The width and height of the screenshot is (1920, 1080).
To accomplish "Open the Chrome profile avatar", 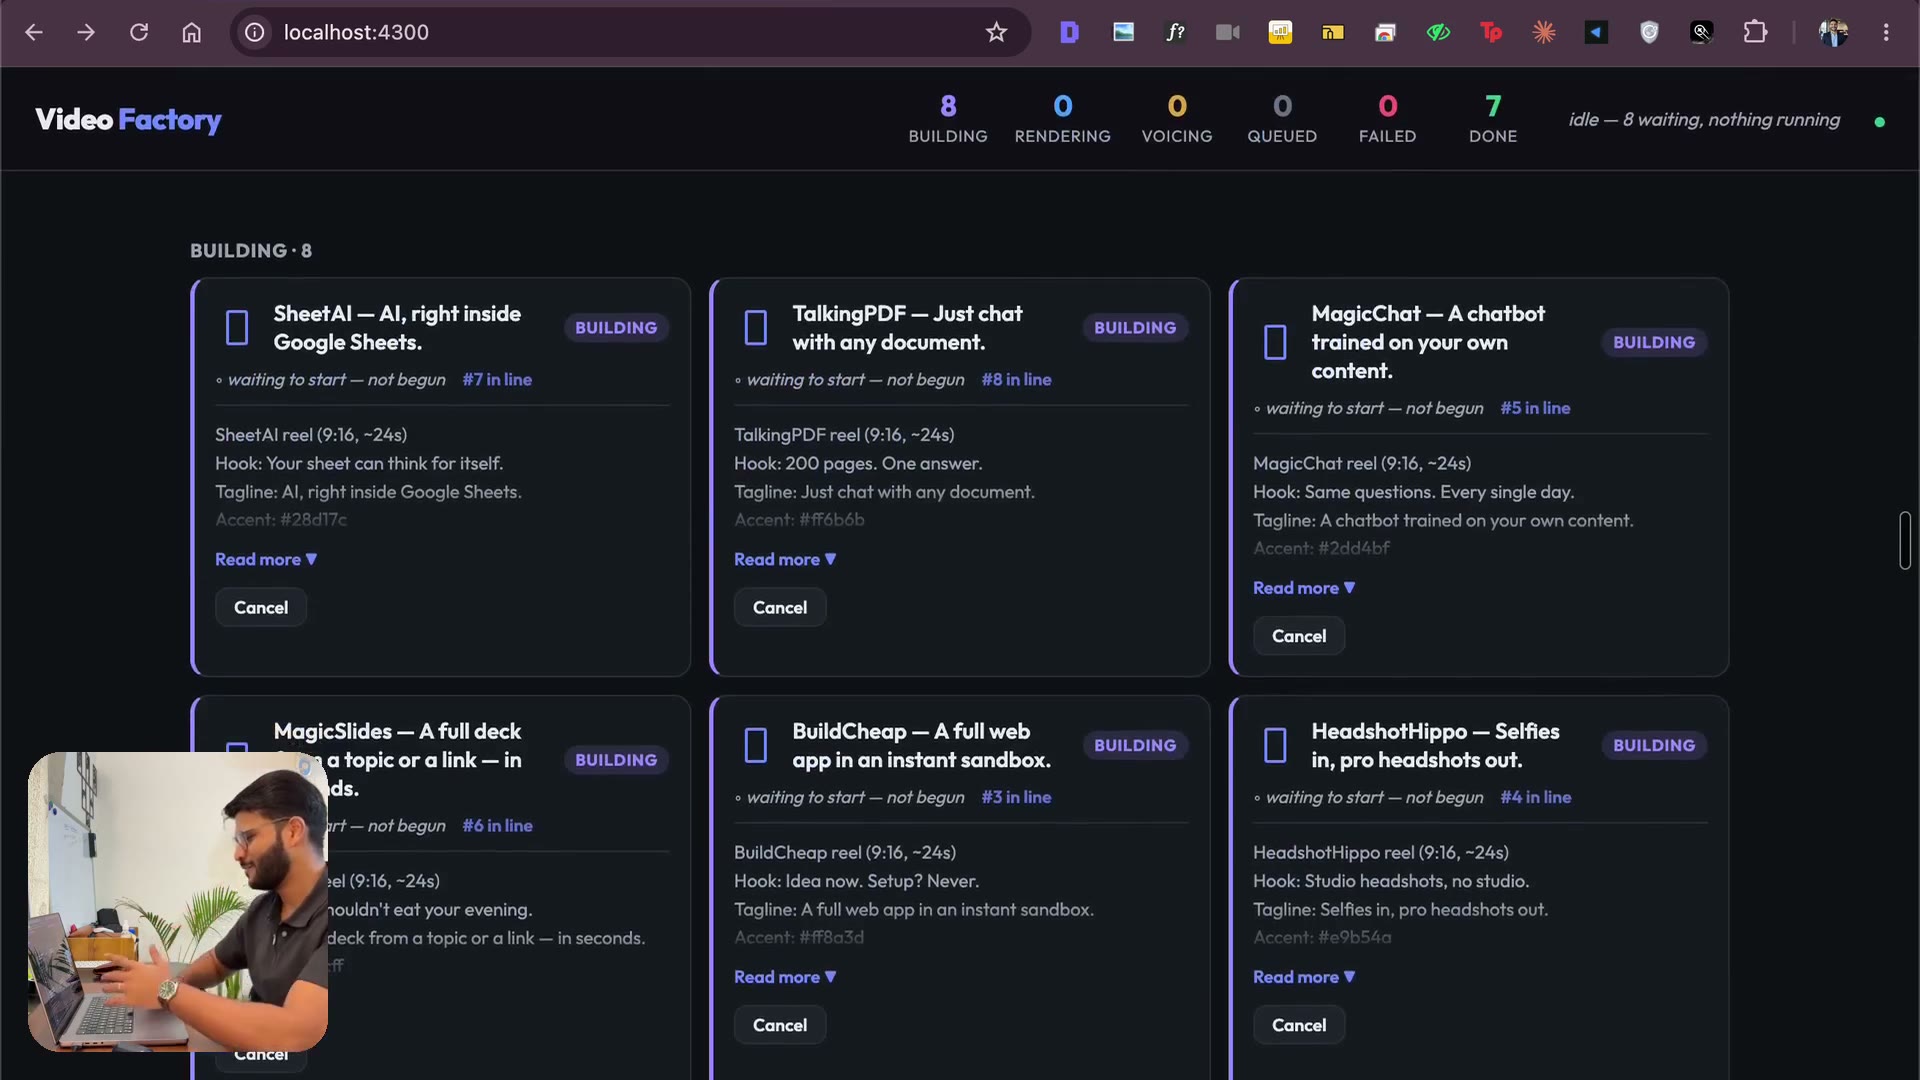I will coord(1833,32).
